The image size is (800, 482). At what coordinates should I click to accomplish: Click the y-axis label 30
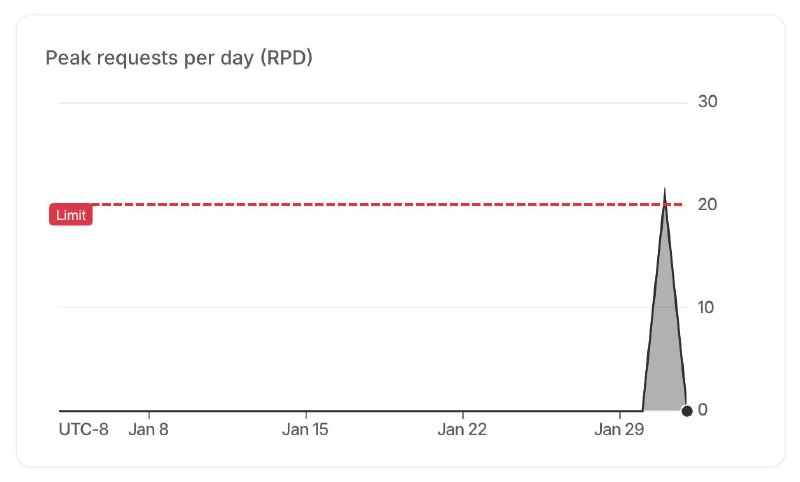708,102
